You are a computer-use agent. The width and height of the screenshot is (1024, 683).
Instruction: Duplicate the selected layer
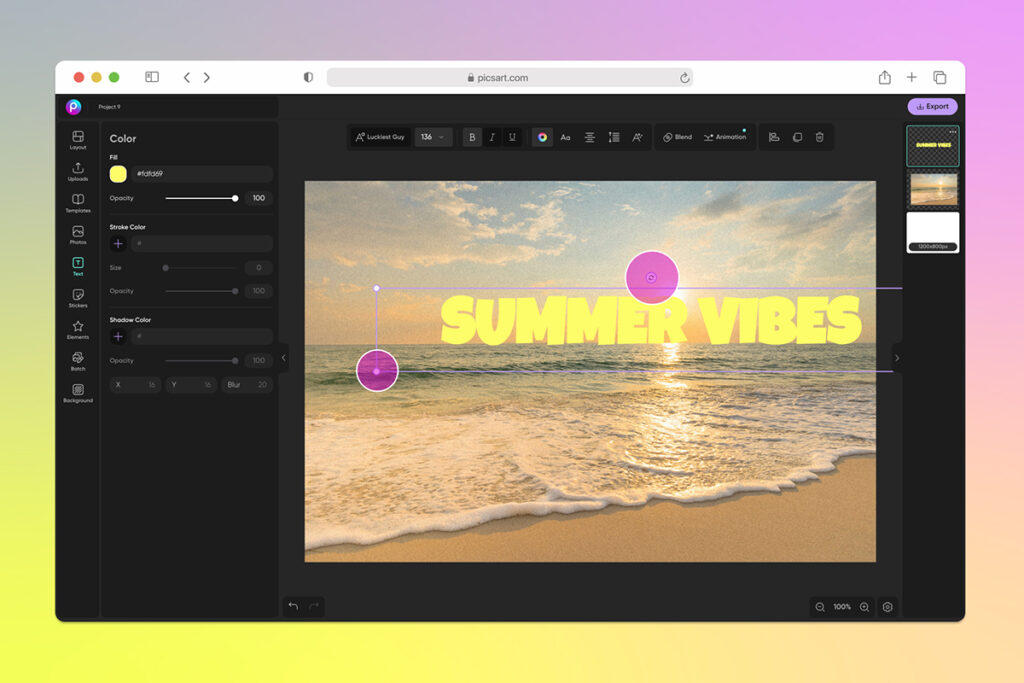point(797,137)
